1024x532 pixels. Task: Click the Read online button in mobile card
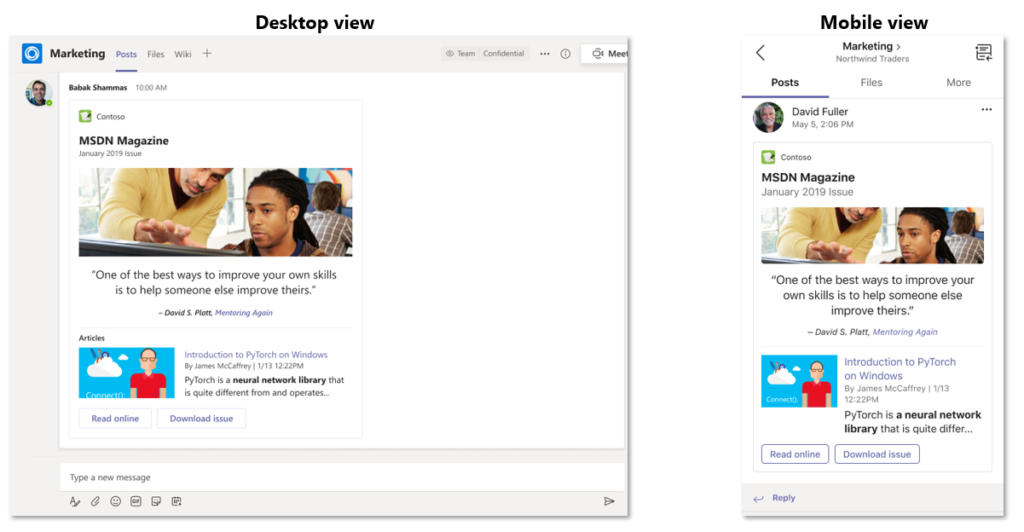coord(795,454)
